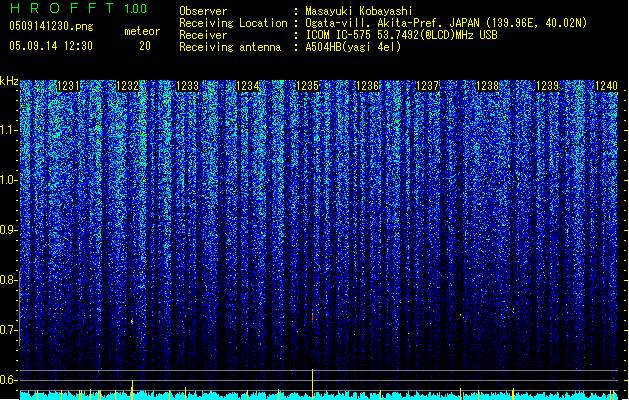Click the red-yellow meteor echo near 1232

pyautogui.click(x=132, y=321)
